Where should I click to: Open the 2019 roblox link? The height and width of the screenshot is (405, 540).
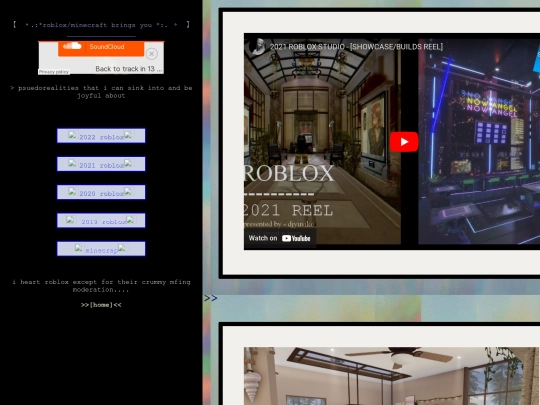(101, 220)
